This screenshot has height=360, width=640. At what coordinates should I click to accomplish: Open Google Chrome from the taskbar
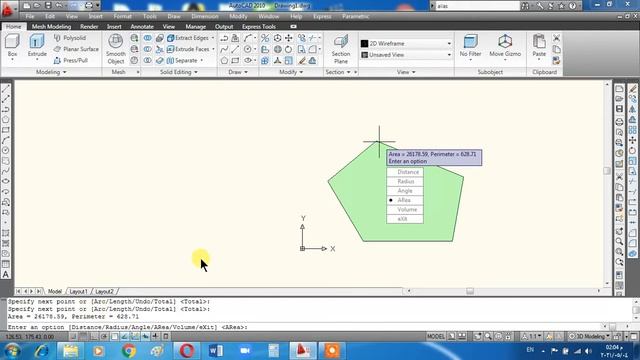(129, 351)
